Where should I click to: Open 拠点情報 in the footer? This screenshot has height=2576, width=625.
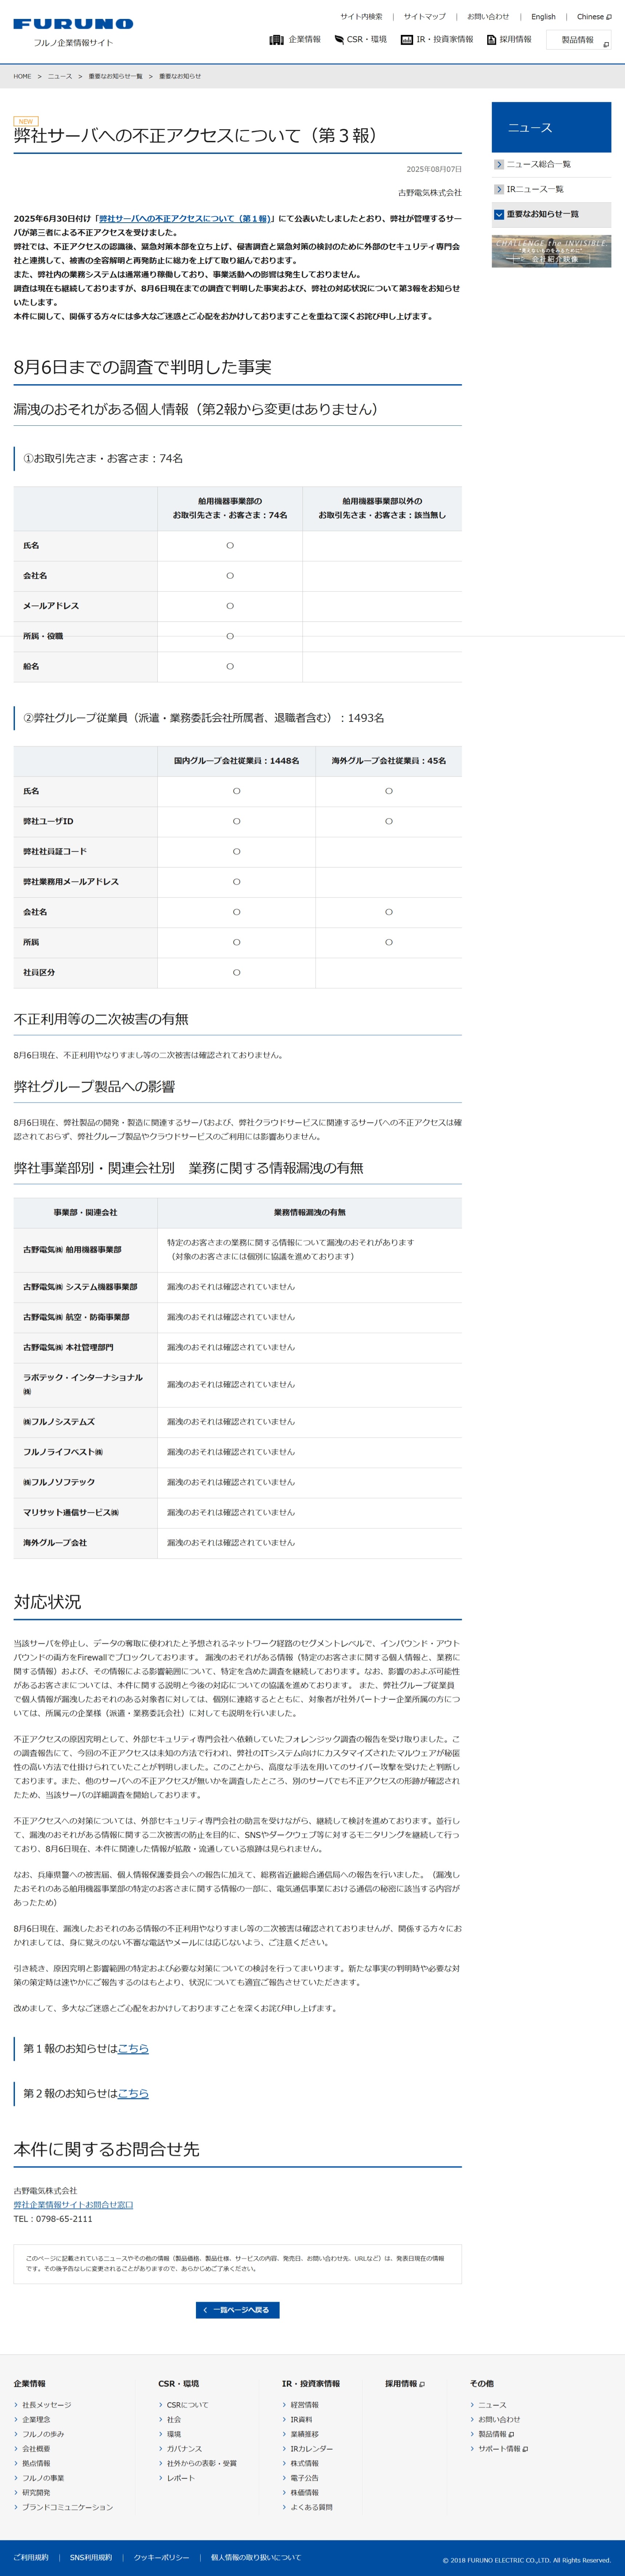pyautogui.click(x=36, y=2463)
